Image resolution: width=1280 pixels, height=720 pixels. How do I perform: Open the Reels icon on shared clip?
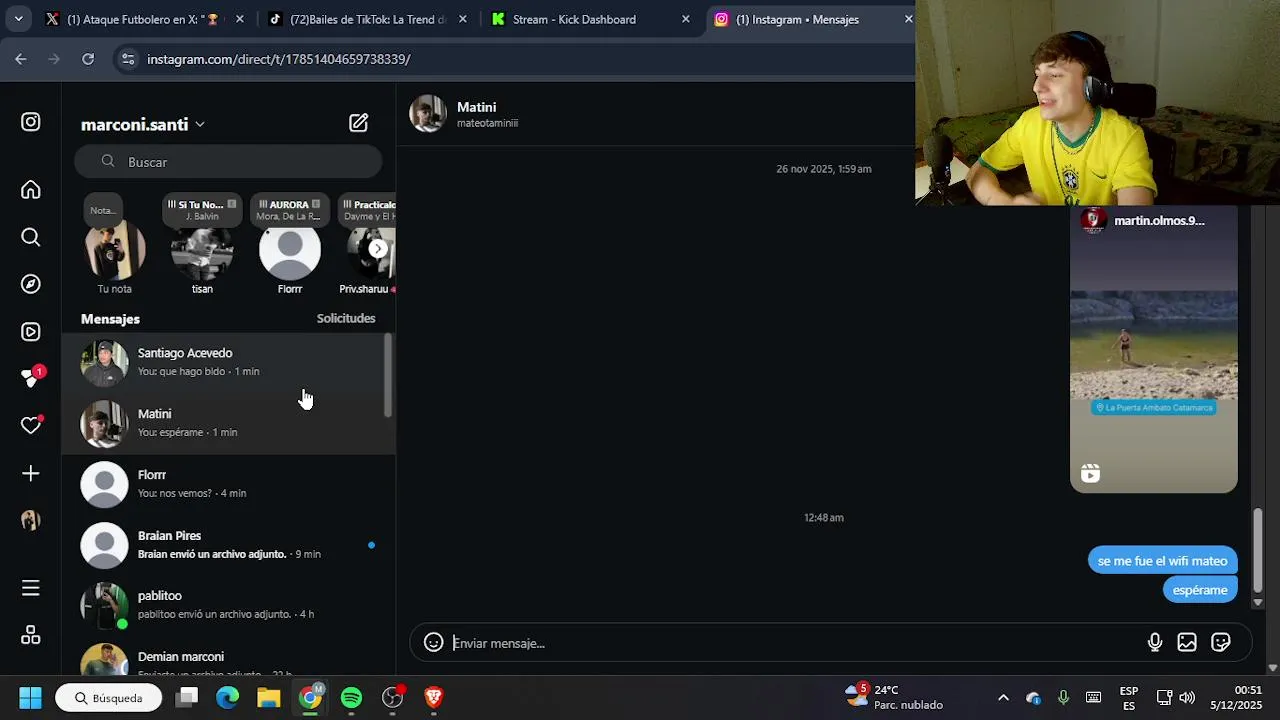[x=1090, y=473]
